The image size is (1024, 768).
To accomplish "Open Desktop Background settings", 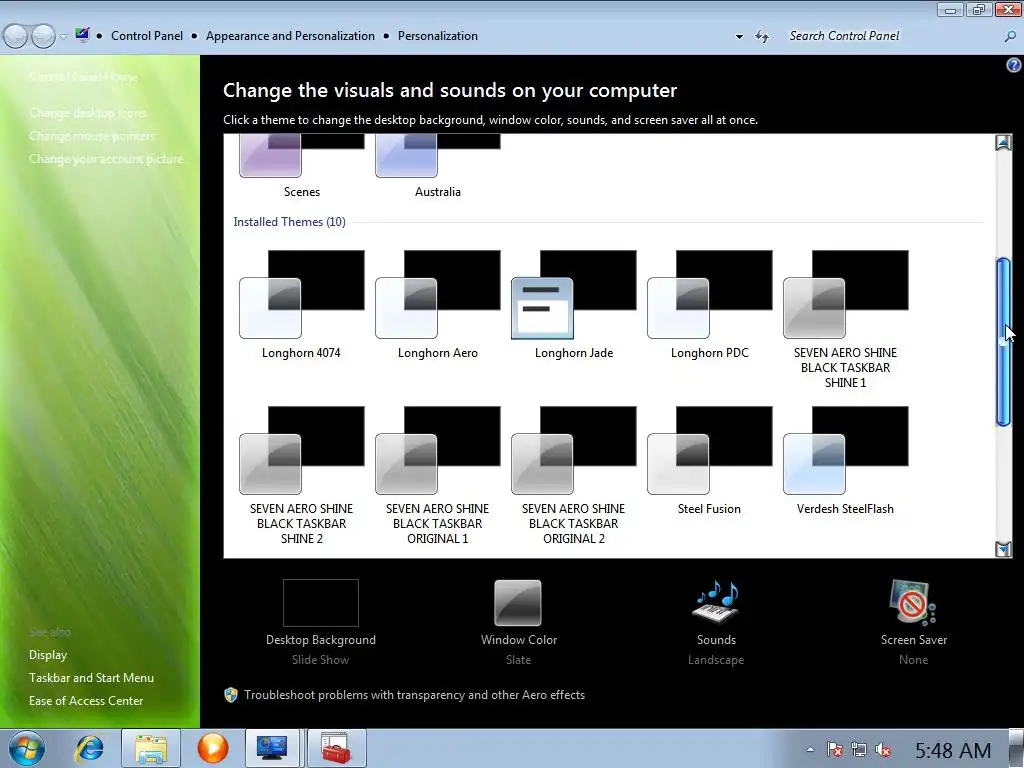I will tap(321, 622).
